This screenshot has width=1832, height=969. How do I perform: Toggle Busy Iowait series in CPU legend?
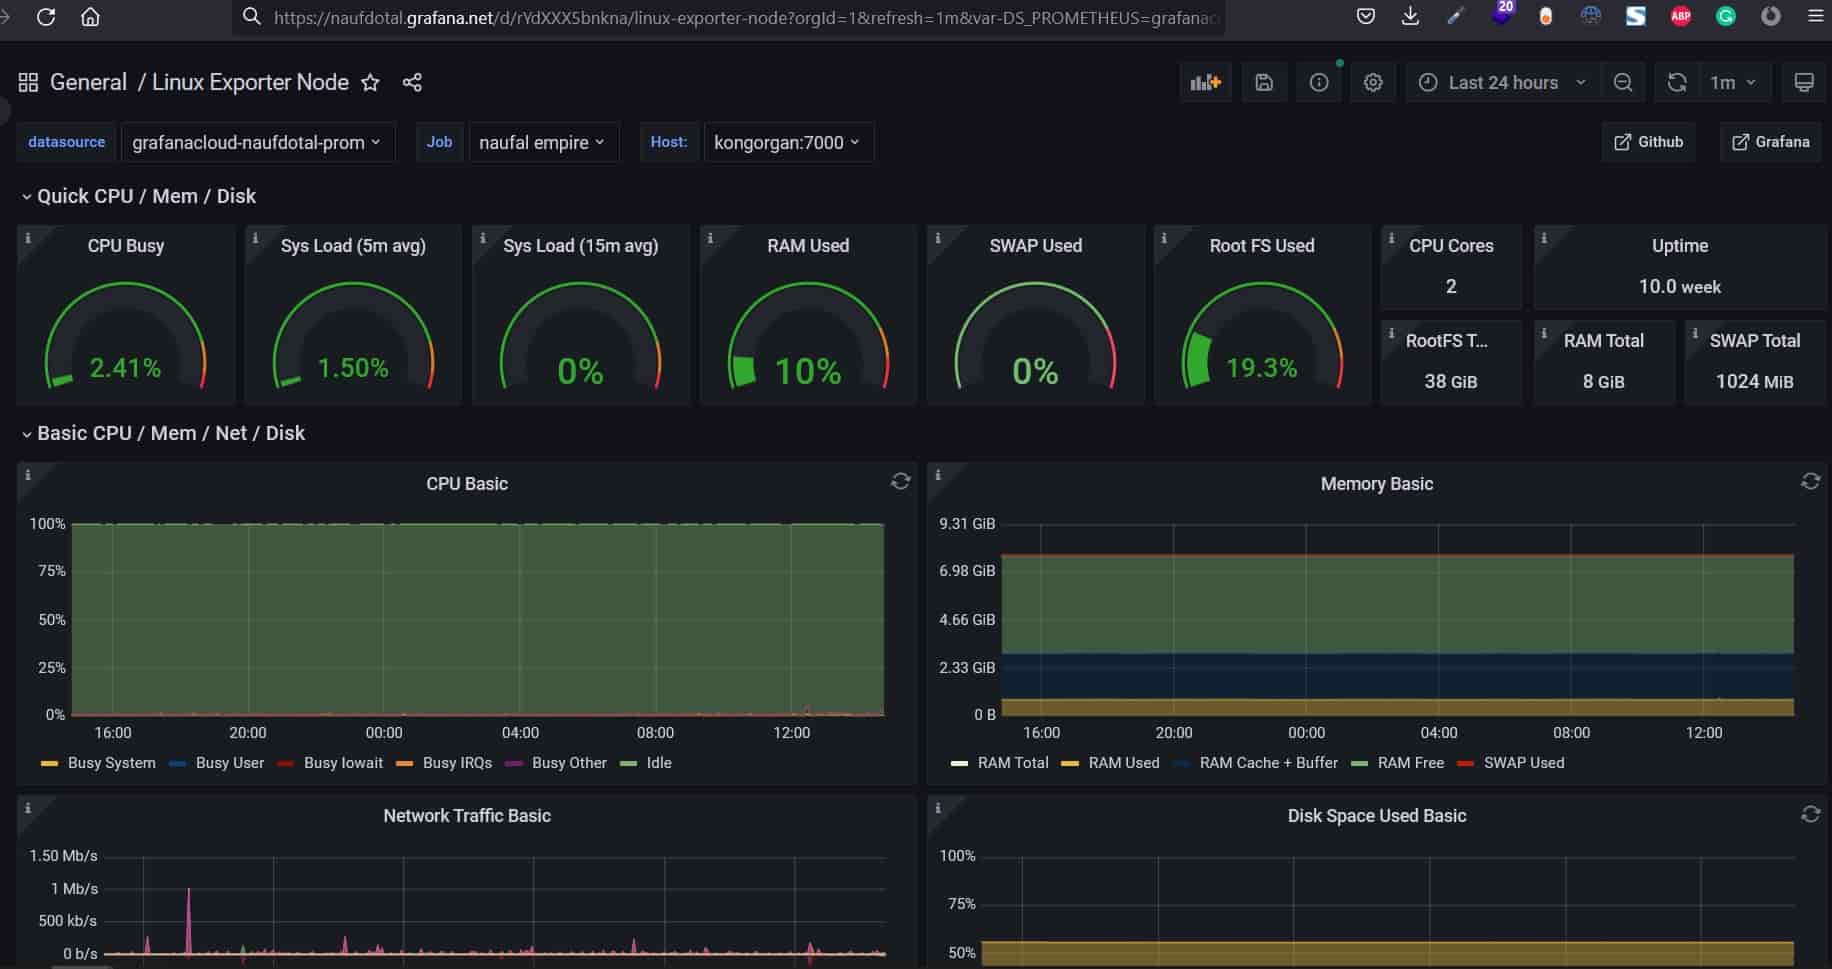point(342,763)
